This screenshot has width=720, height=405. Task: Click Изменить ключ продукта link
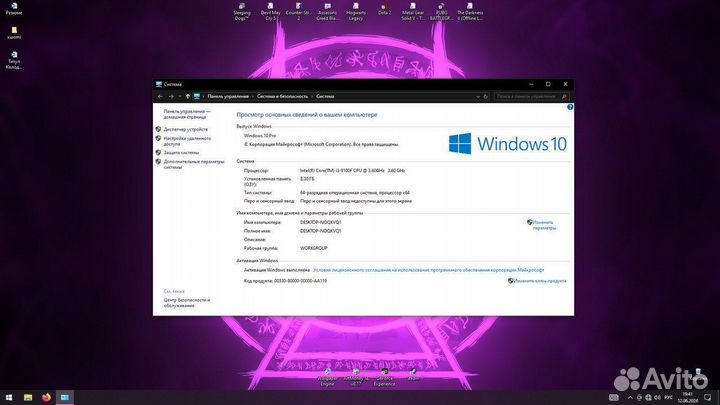coord(540,281)
